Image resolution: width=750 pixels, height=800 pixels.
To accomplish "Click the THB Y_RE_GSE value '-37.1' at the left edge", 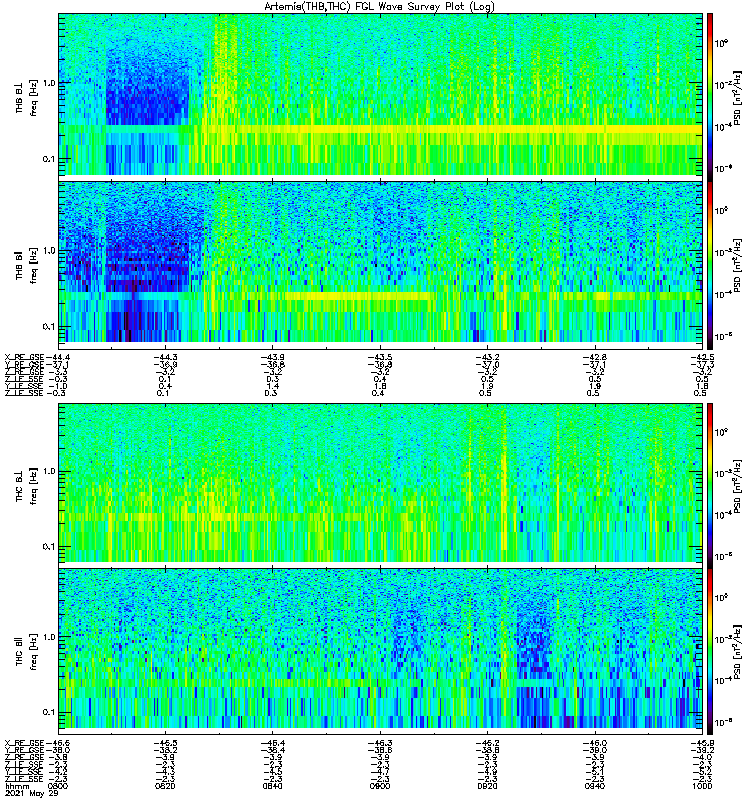I will click(x=57, y=364).
